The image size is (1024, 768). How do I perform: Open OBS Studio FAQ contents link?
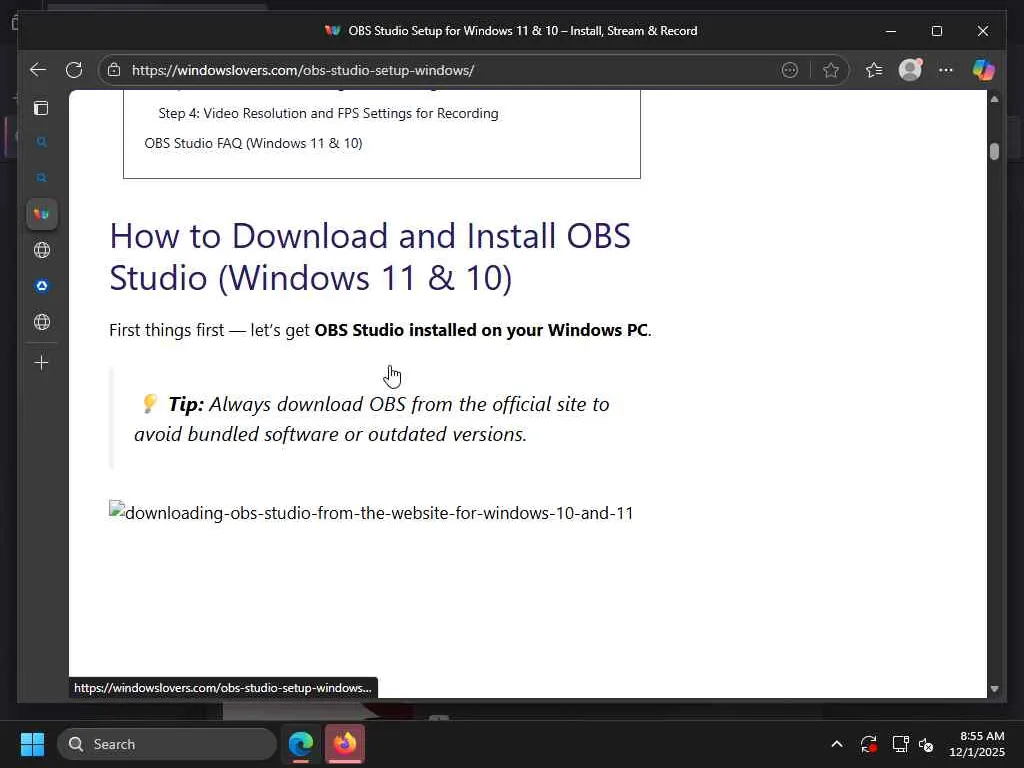point(253,143)
